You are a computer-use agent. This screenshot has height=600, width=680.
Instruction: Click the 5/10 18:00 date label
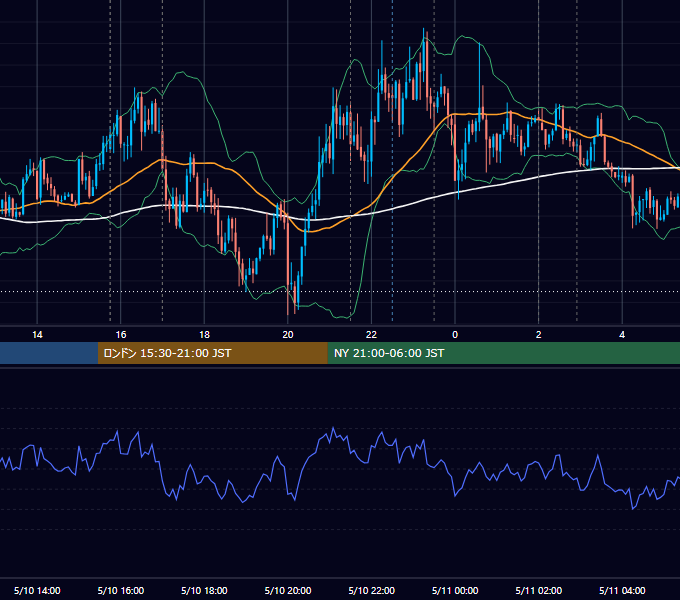click(x=204, y=590)
